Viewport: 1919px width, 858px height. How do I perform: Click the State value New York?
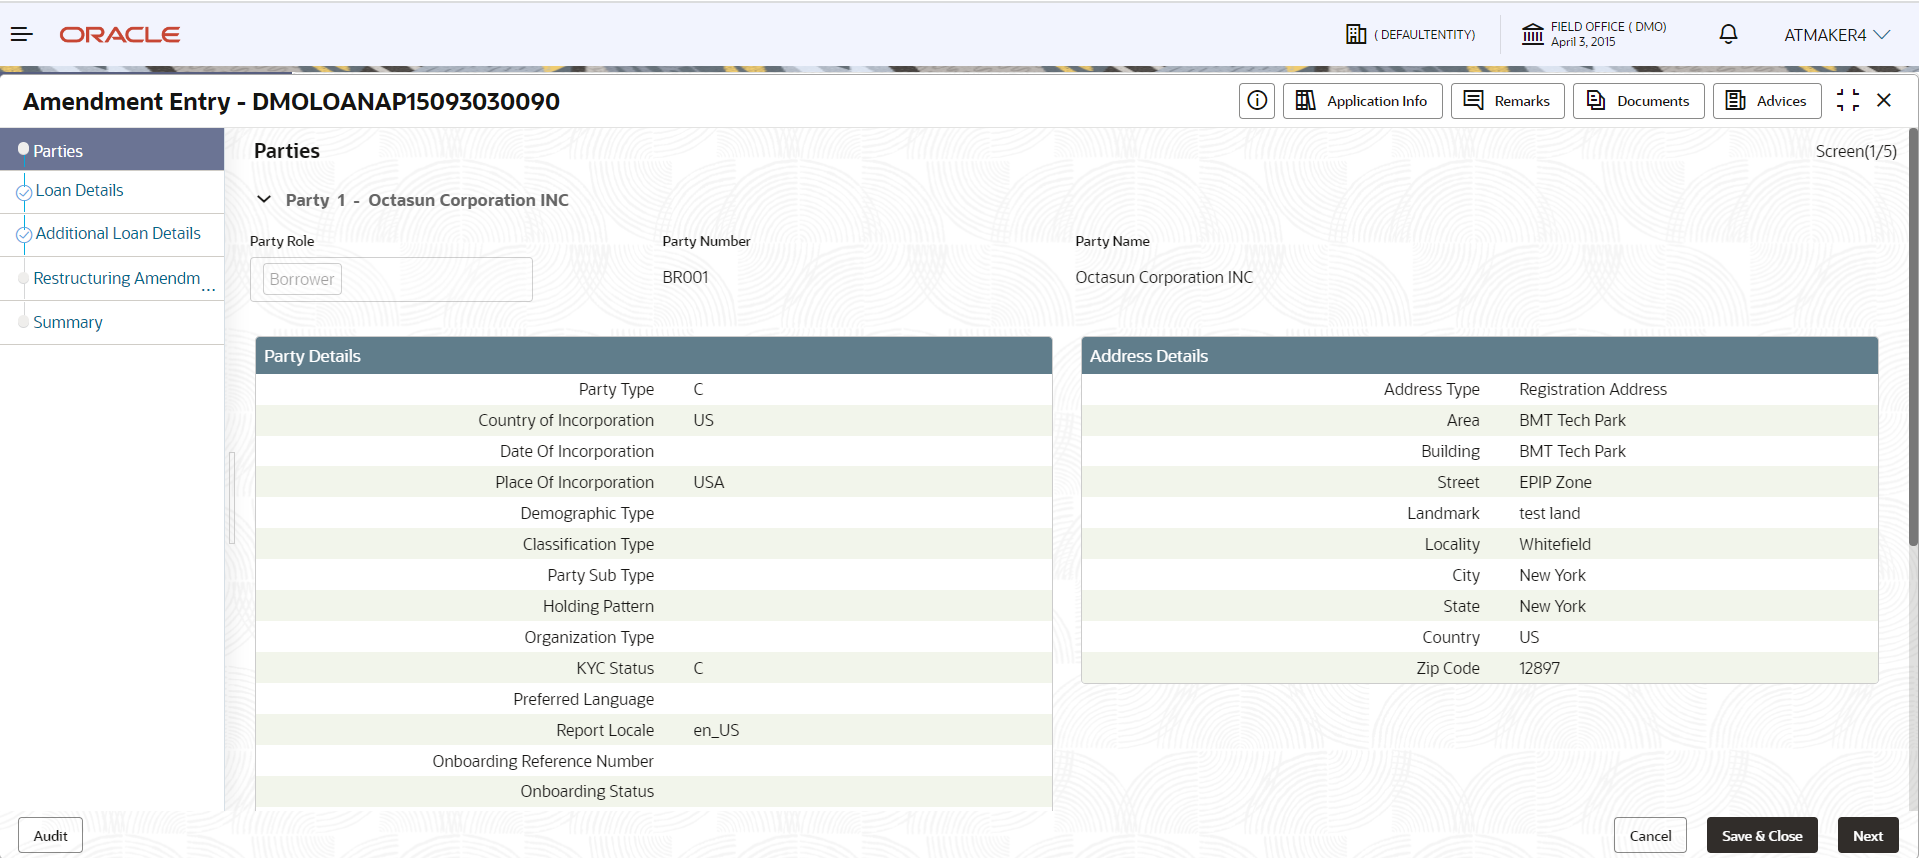pyautogui.click(x=1552, y=606)
